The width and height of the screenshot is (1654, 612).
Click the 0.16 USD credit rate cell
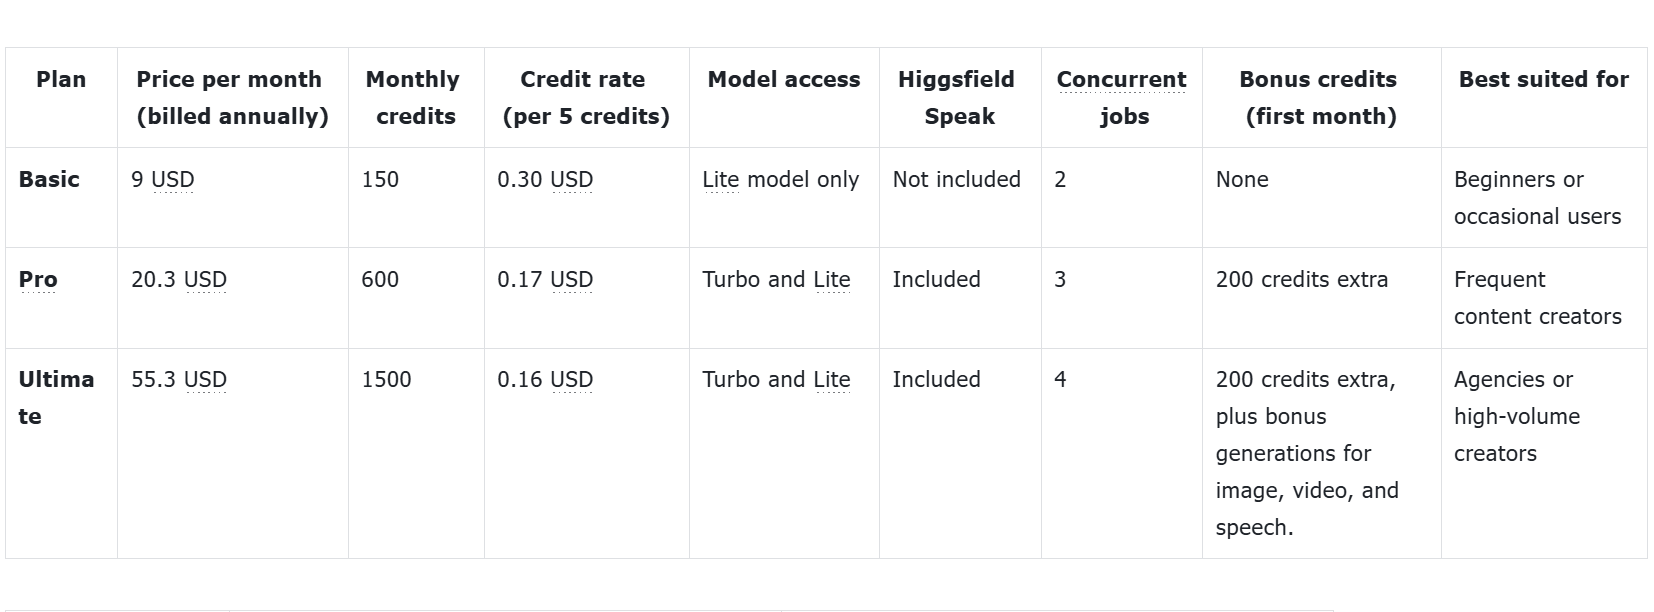[x=545, y=379]
